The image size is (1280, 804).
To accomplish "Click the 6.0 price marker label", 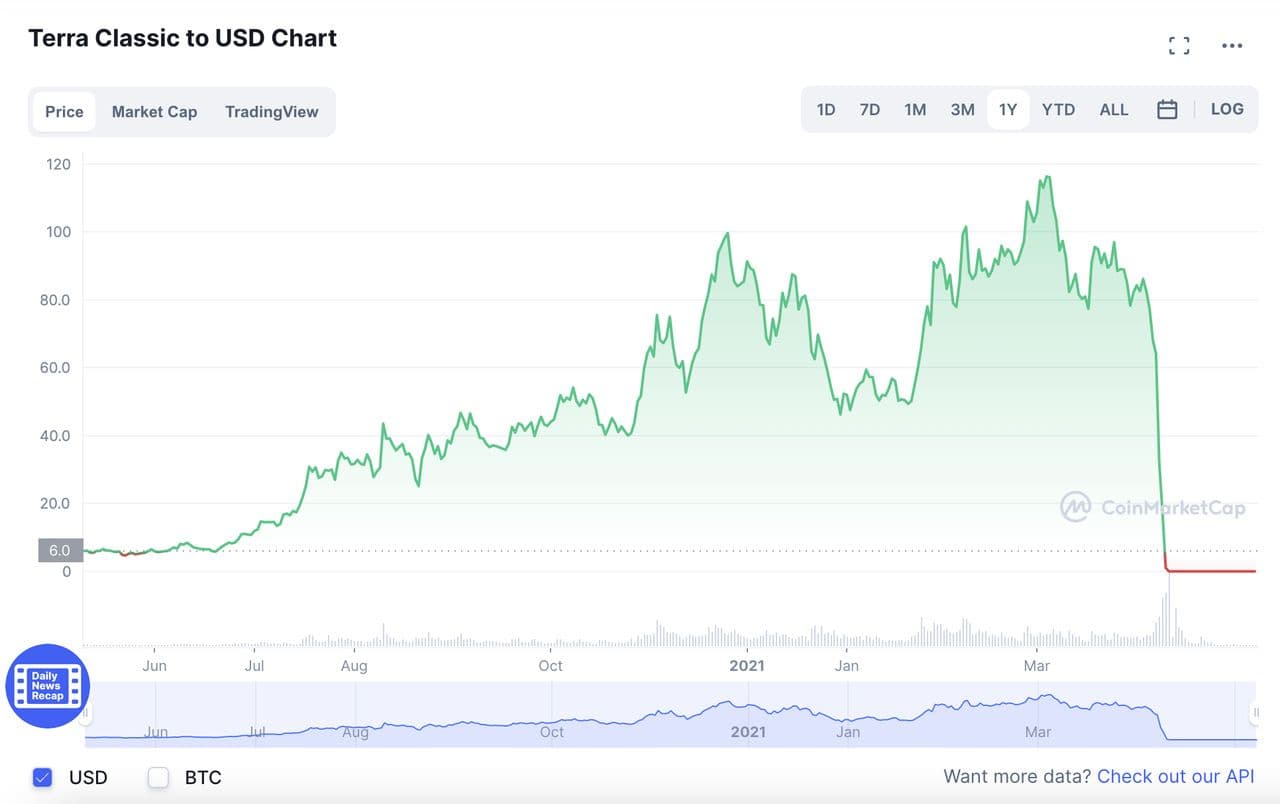I will click(x=60, y=550).
